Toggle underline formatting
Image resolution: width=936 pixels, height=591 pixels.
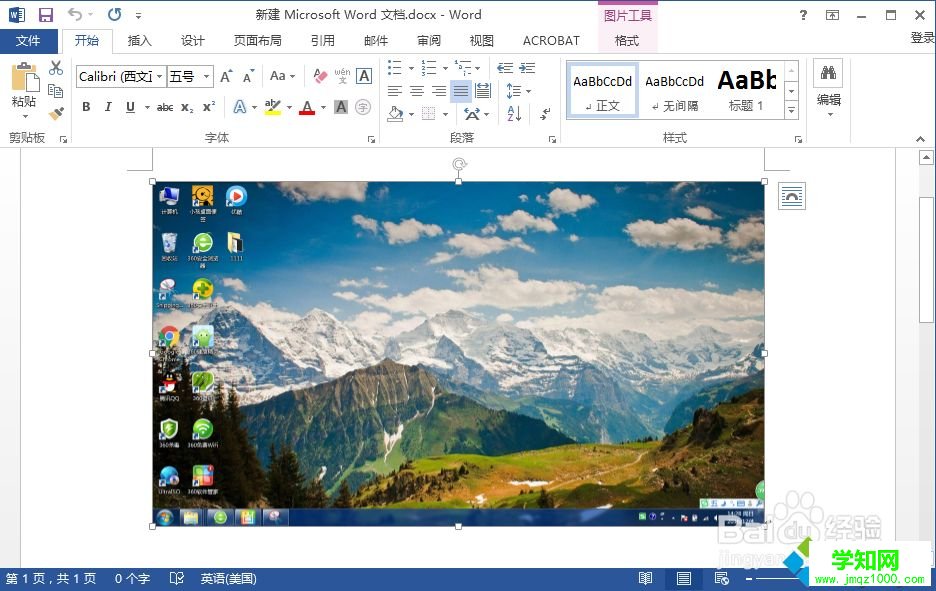pyautogui.click(x=130, y=106)
